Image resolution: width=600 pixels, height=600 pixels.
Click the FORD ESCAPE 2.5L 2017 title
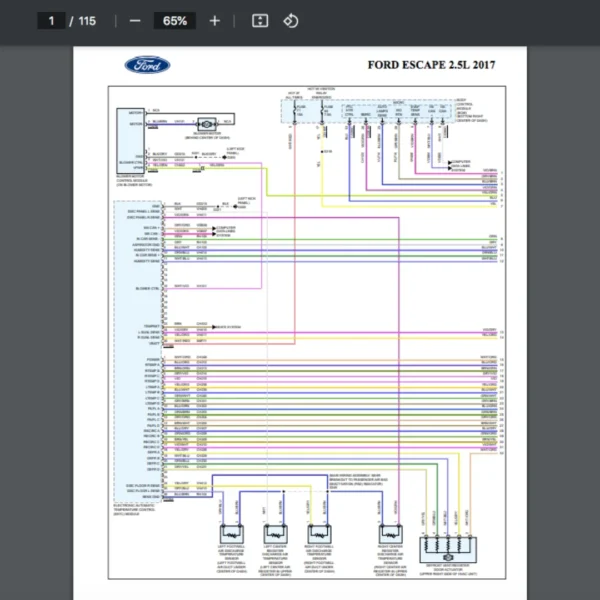431,66
